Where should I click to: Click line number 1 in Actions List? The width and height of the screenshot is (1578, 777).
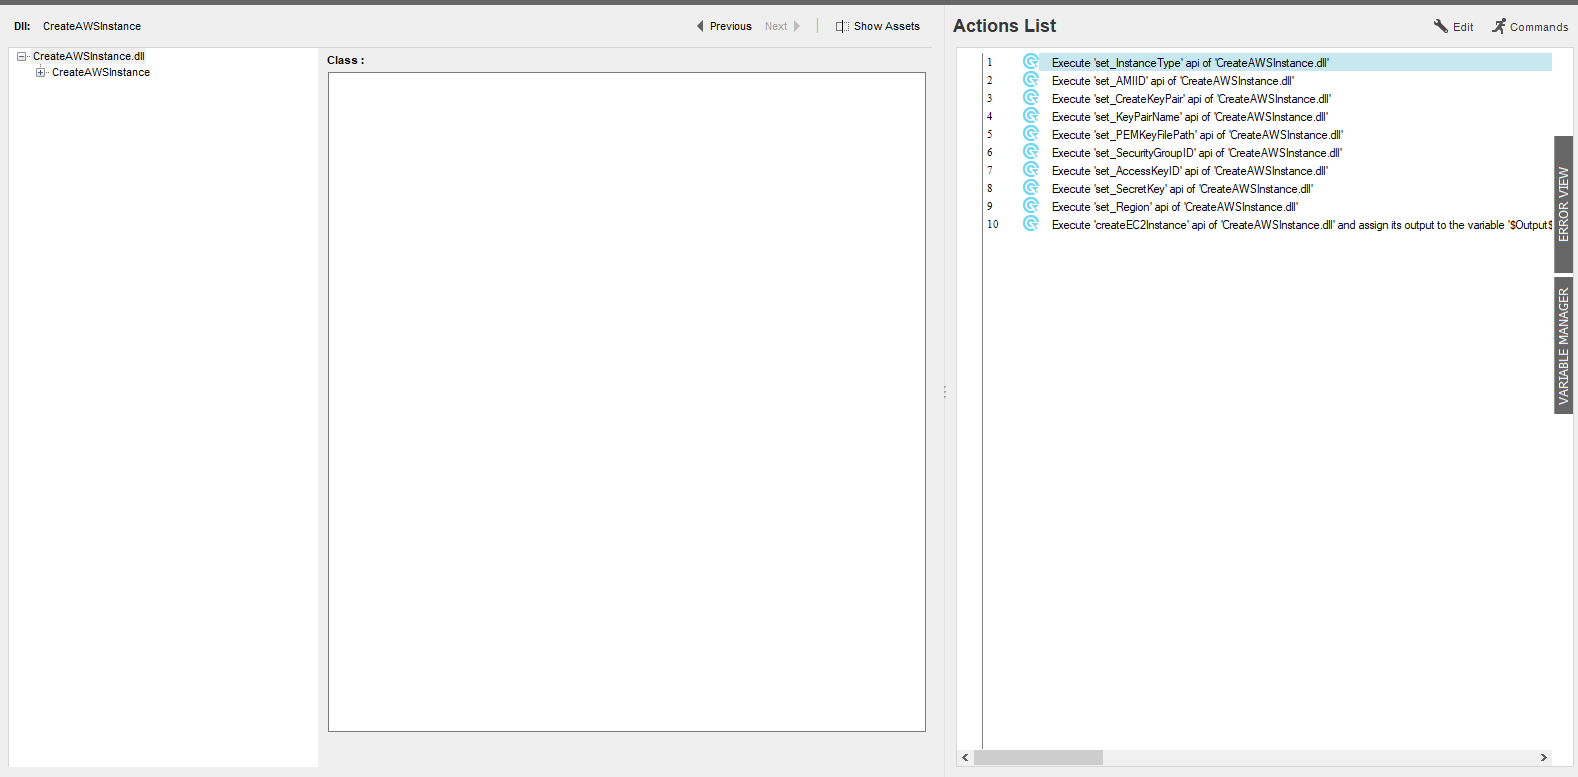click(990, 62)
